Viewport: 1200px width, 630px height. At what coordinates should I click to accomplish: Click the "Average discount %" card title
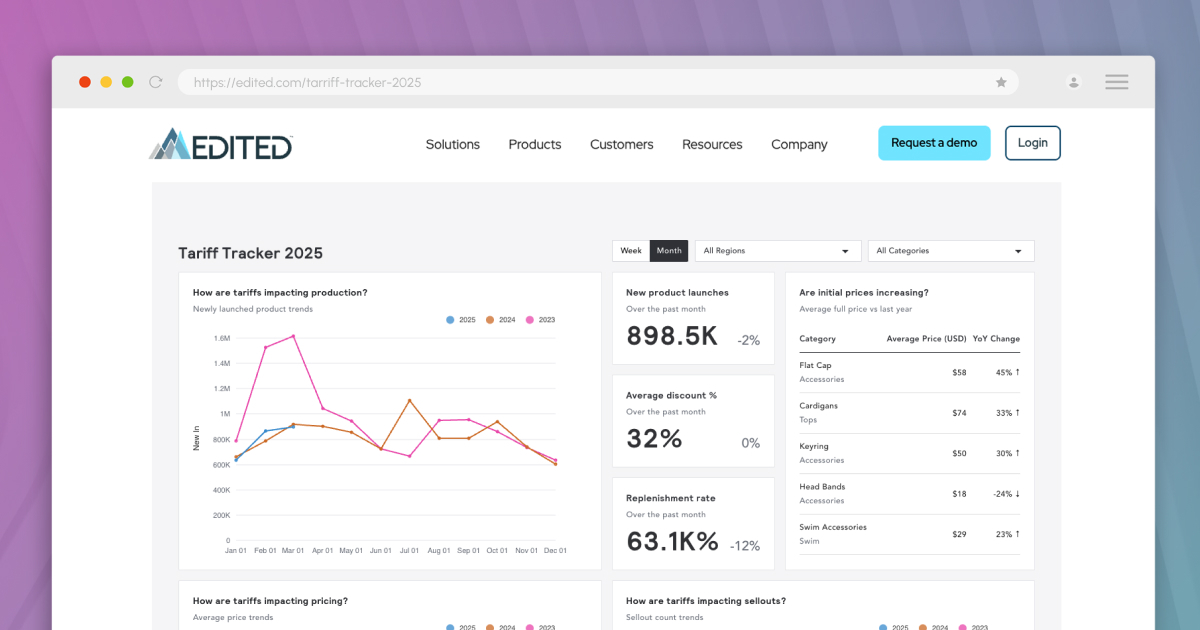click(x=671, y=395)
